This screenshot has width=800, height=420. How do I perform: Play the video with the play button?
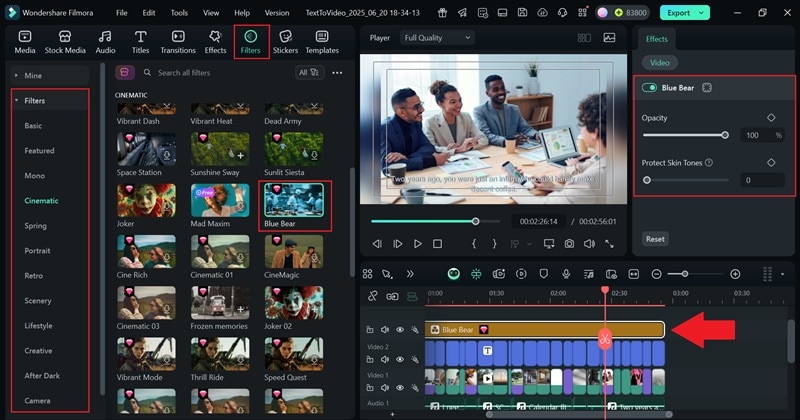point(417,244)
